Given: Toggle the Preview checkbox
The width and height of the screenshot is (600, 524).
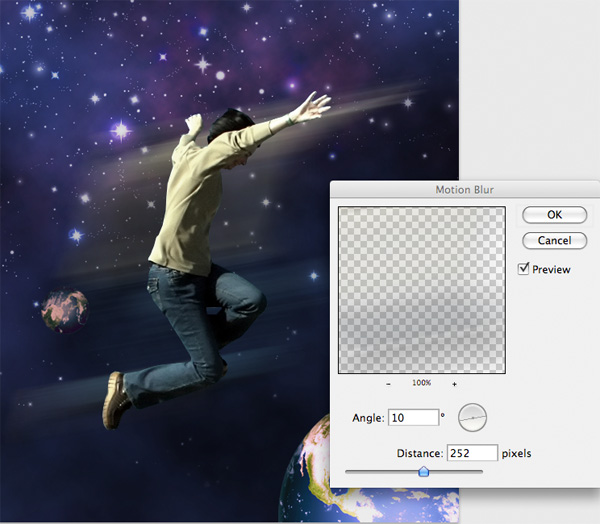Looking at the screenshot, I should pyautogui.click(x=523, y=269).
